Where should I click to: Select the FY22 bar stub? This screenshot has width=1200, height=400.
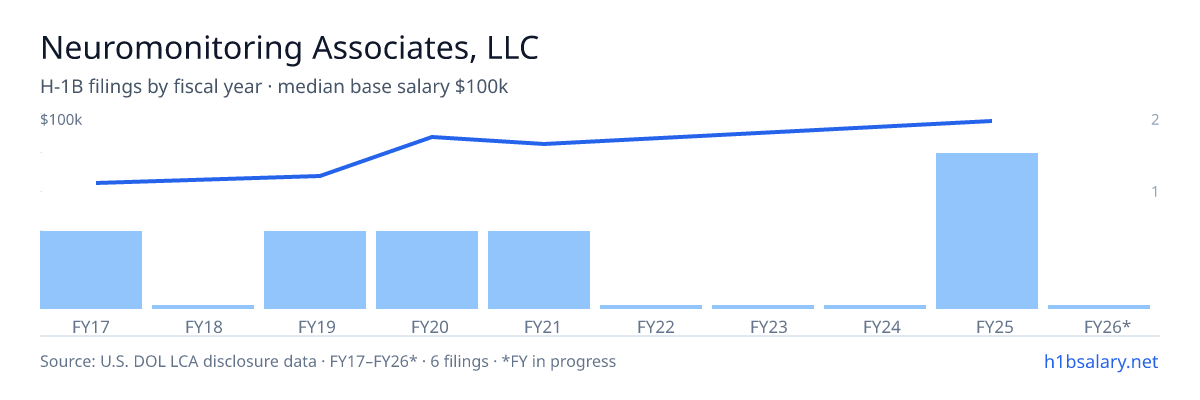click(x=651, y=307)
